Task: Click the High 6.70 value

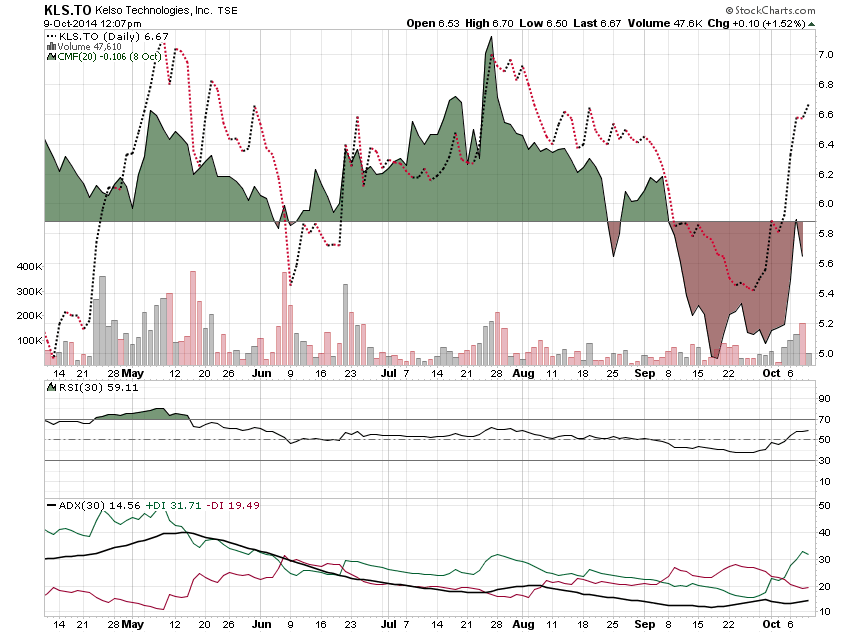Action: (x=489, y=23)
